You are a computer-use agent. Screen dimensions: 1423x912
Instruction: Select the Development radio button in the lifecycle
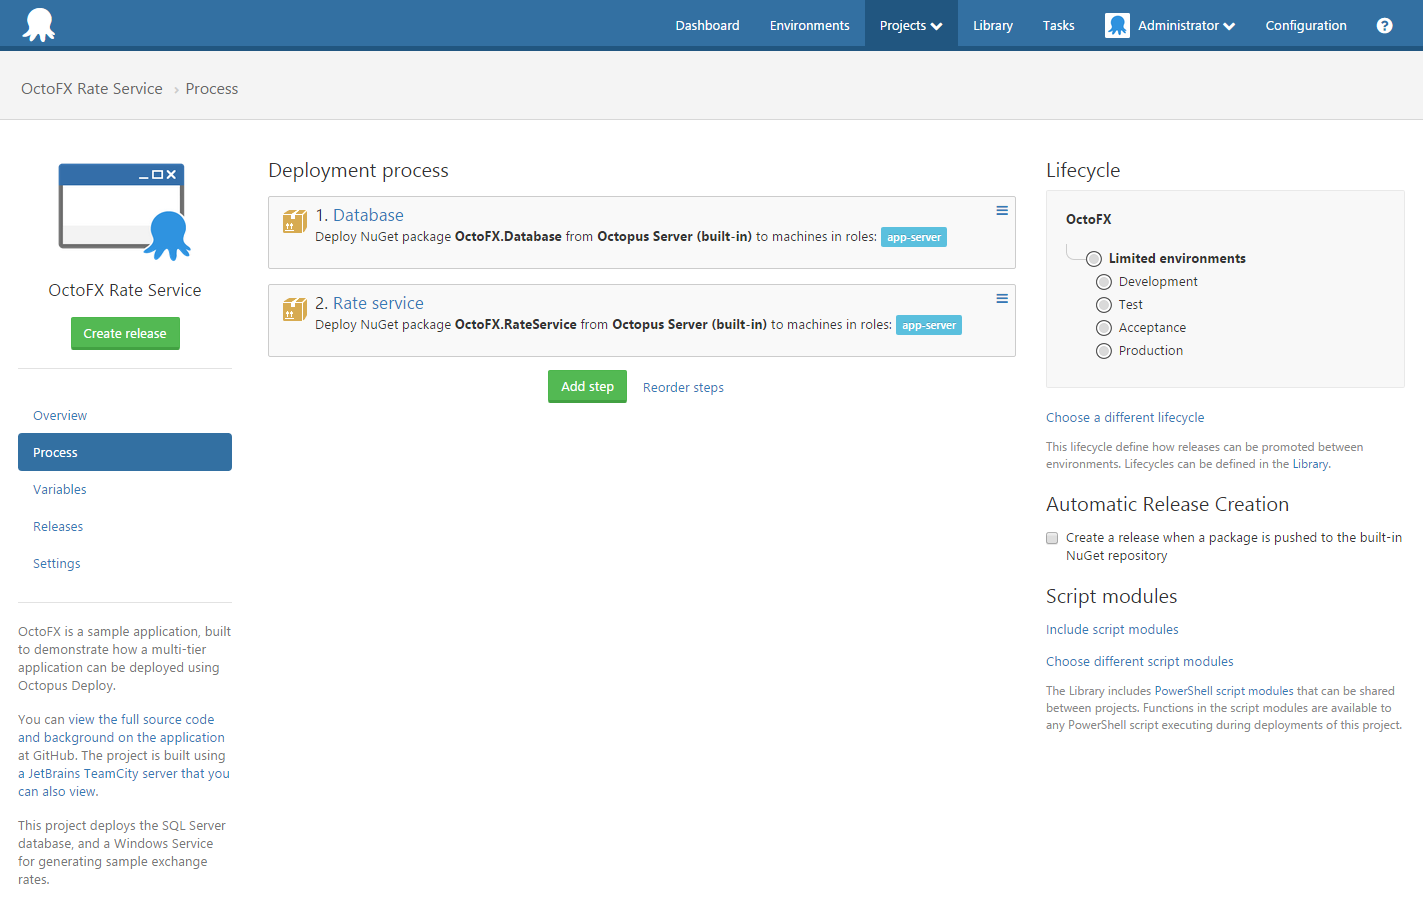click(x=1104, y=281)
